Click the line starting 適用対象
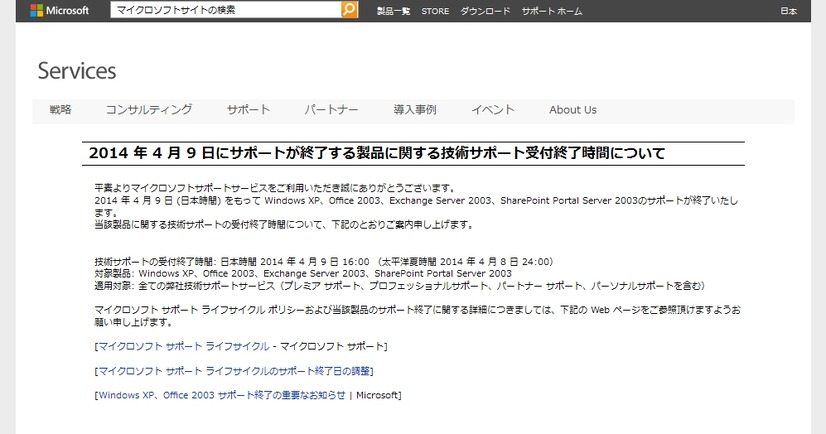The height and width of the screenshot is (434, 826). [x=399, y=286]
